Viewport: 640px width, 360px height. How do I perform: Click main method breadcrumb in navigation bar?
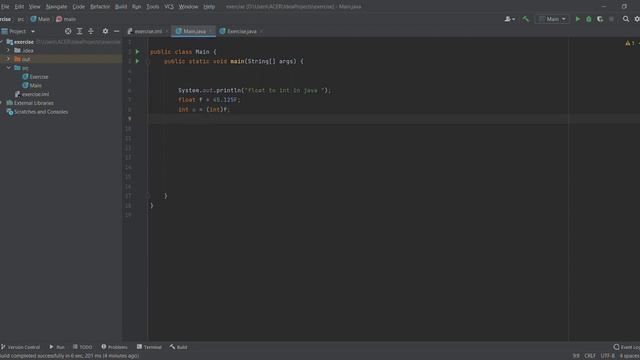[x=66, y=19]
